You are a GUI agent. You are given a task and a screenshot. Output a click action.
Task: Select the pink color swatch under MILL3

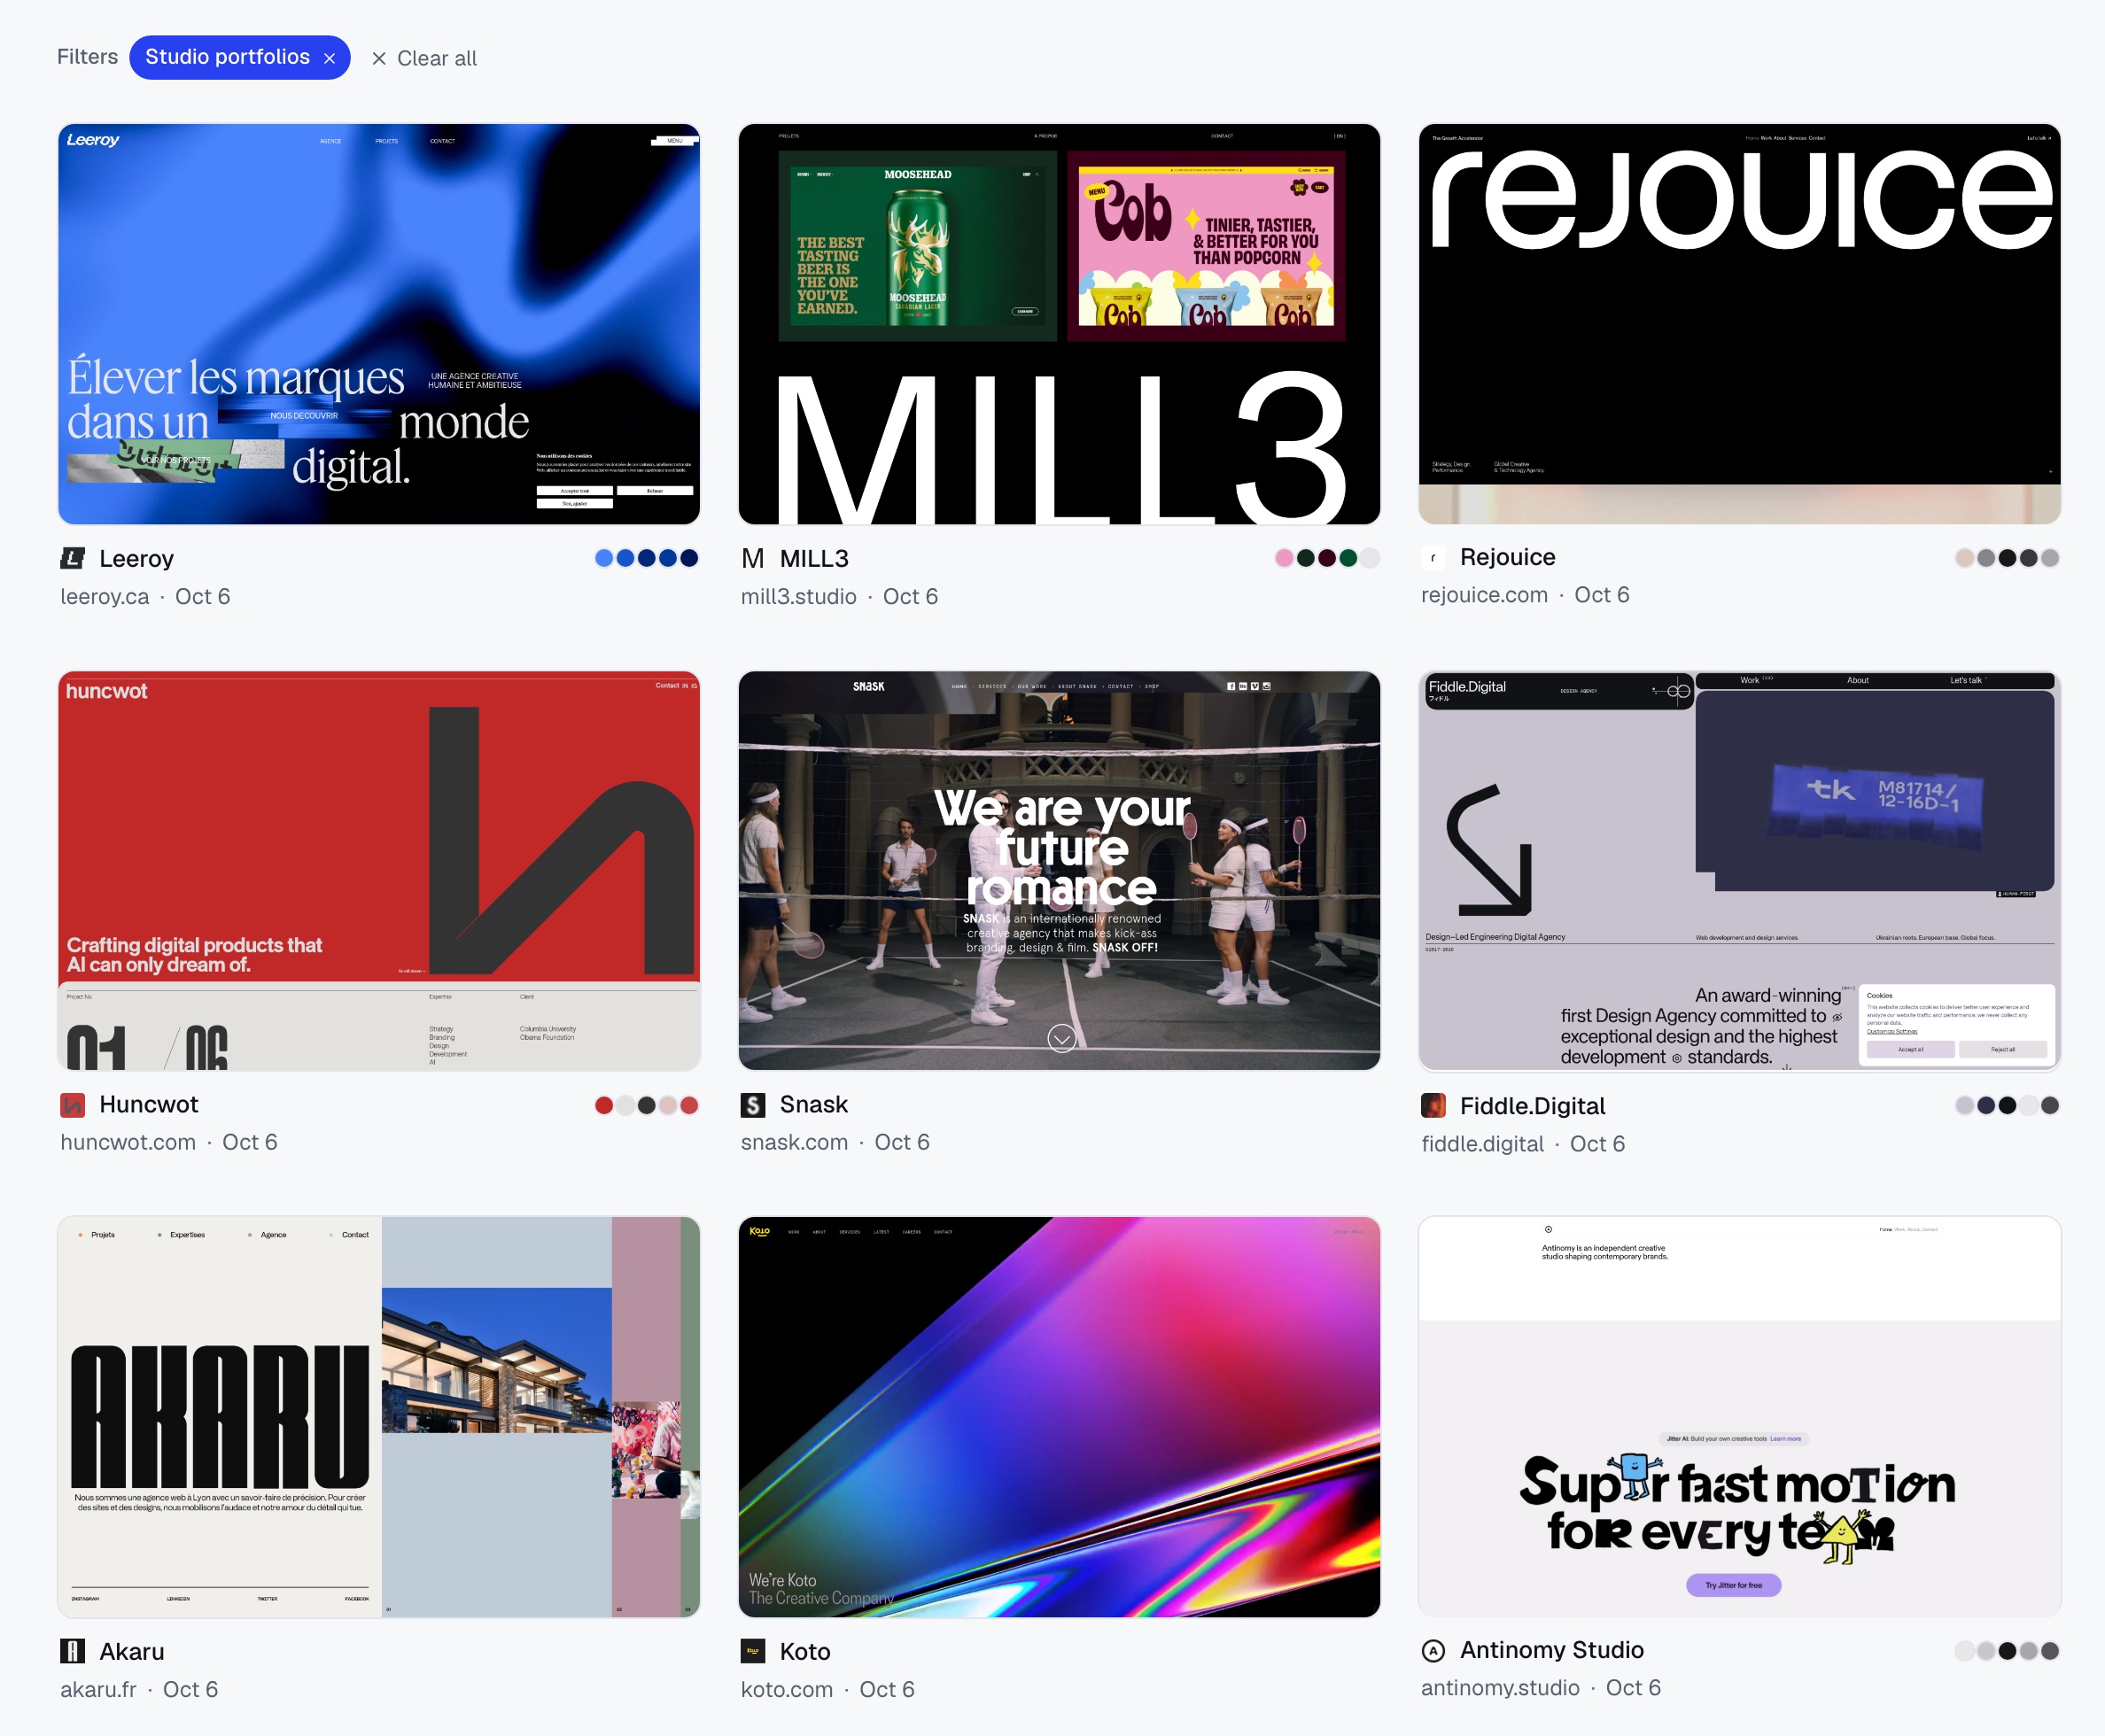pos(1284,558)
